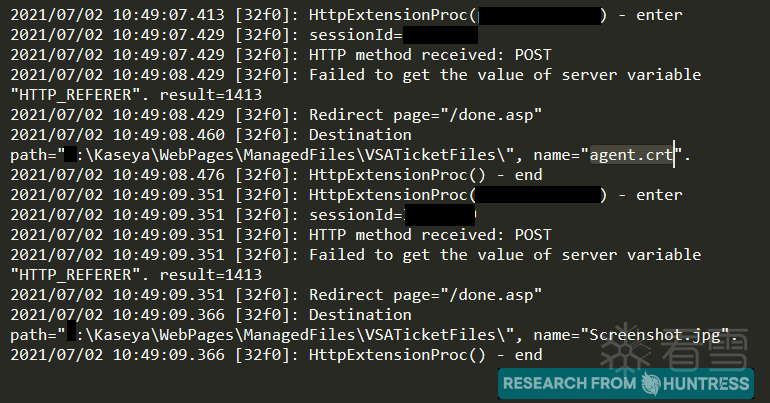Screen dimensions: 770x403
Task: Click "POST" on the 10:49:07.429 method line
Action: (531, 55)
